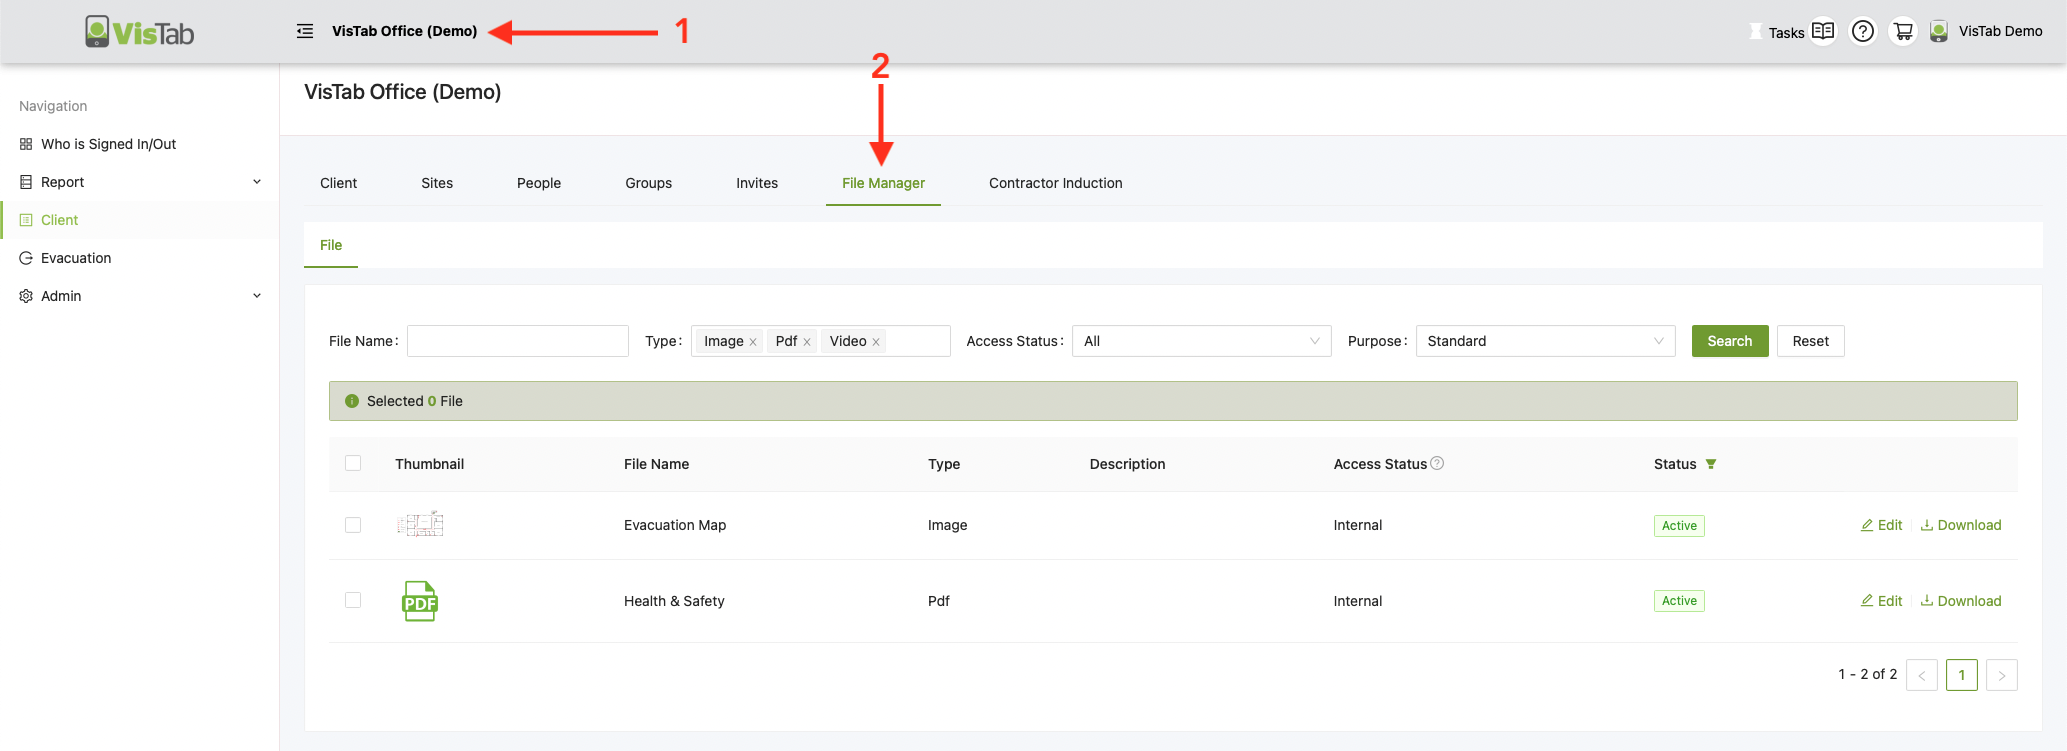The height and width of the screenshot is (751, 2067).
Task: Tick the select-all files header checkbox
Action: click(353, 463)
